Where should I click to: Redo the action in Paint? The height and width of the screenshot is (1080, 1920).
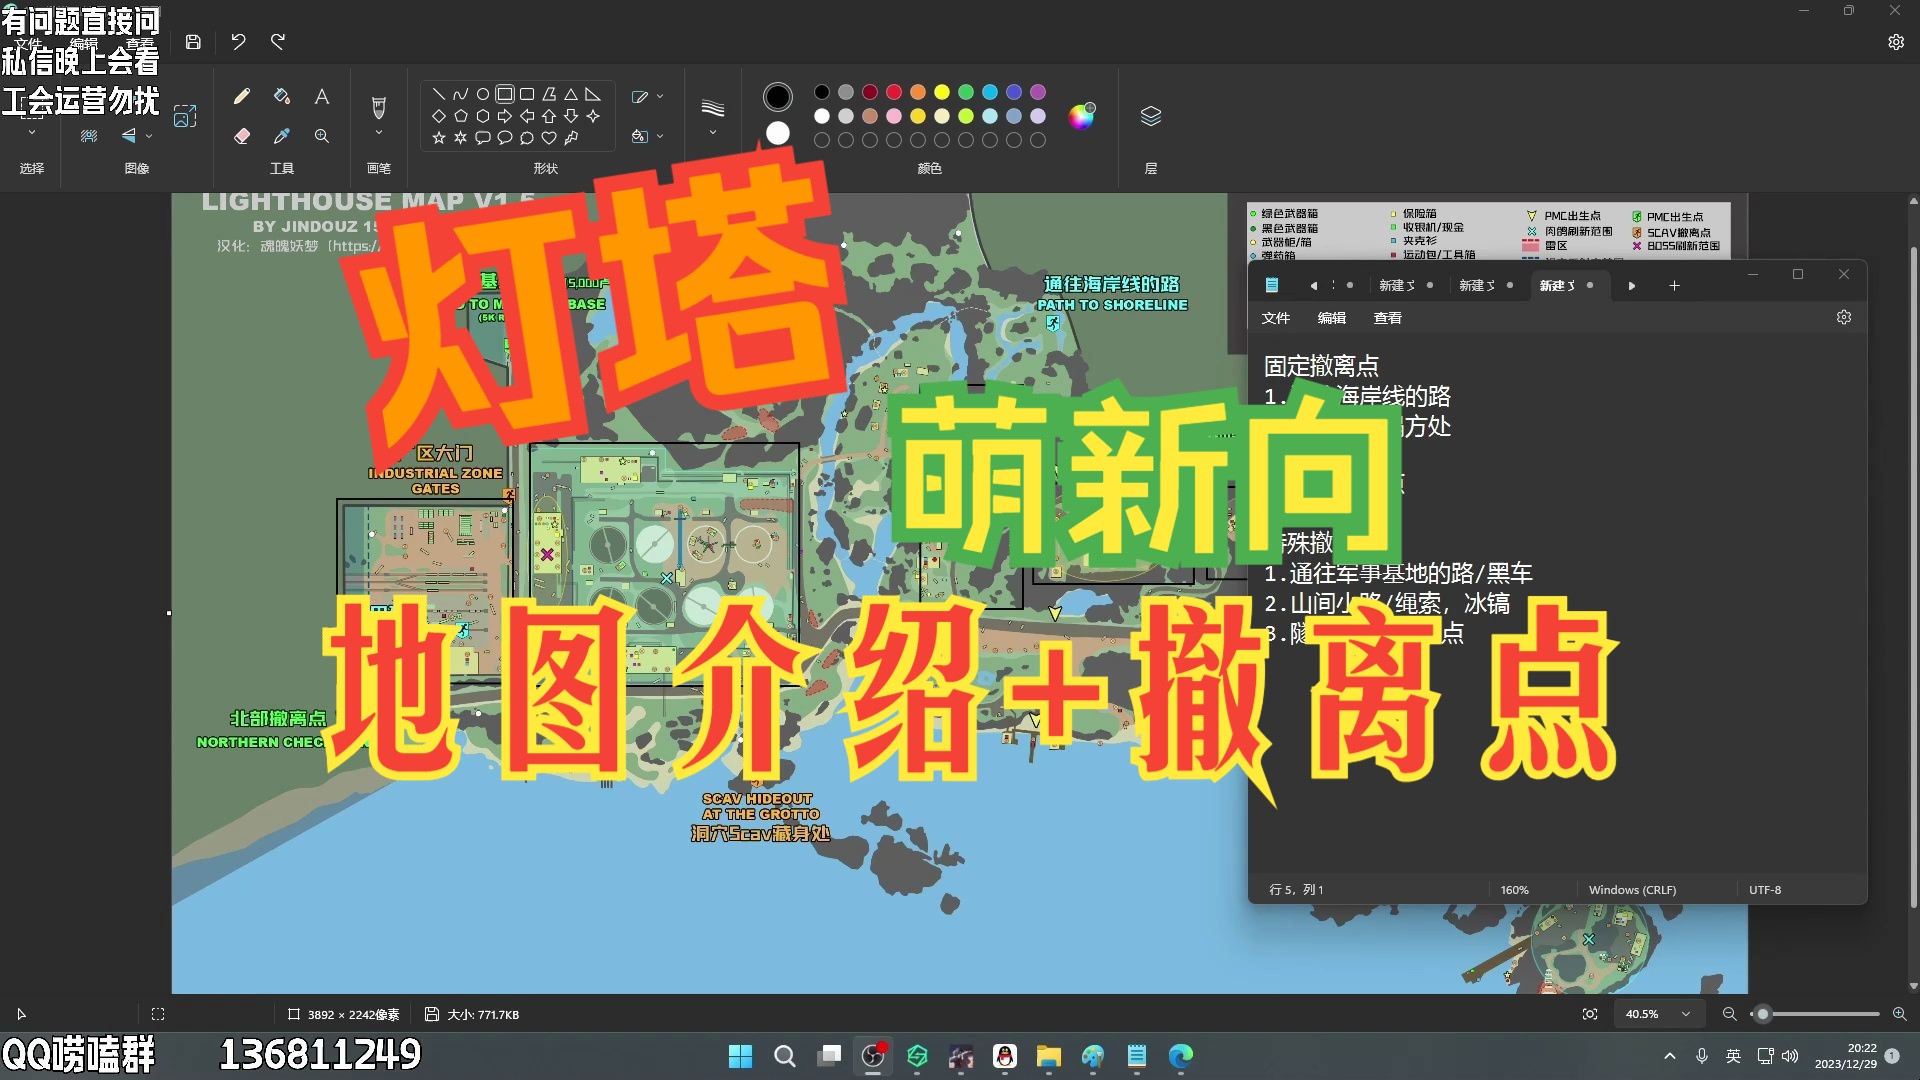(x=278, y=42)
